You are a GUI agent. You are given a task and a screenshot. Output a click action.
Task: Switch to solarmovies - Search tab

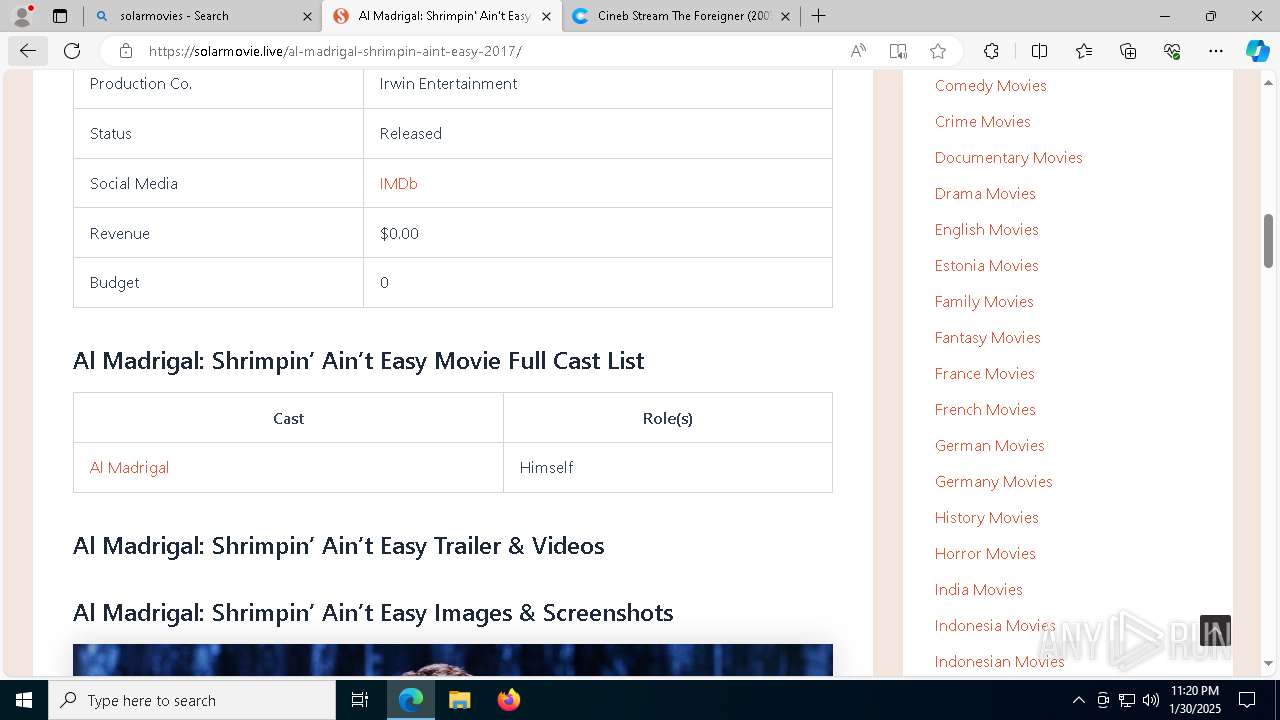click(202, 16)
